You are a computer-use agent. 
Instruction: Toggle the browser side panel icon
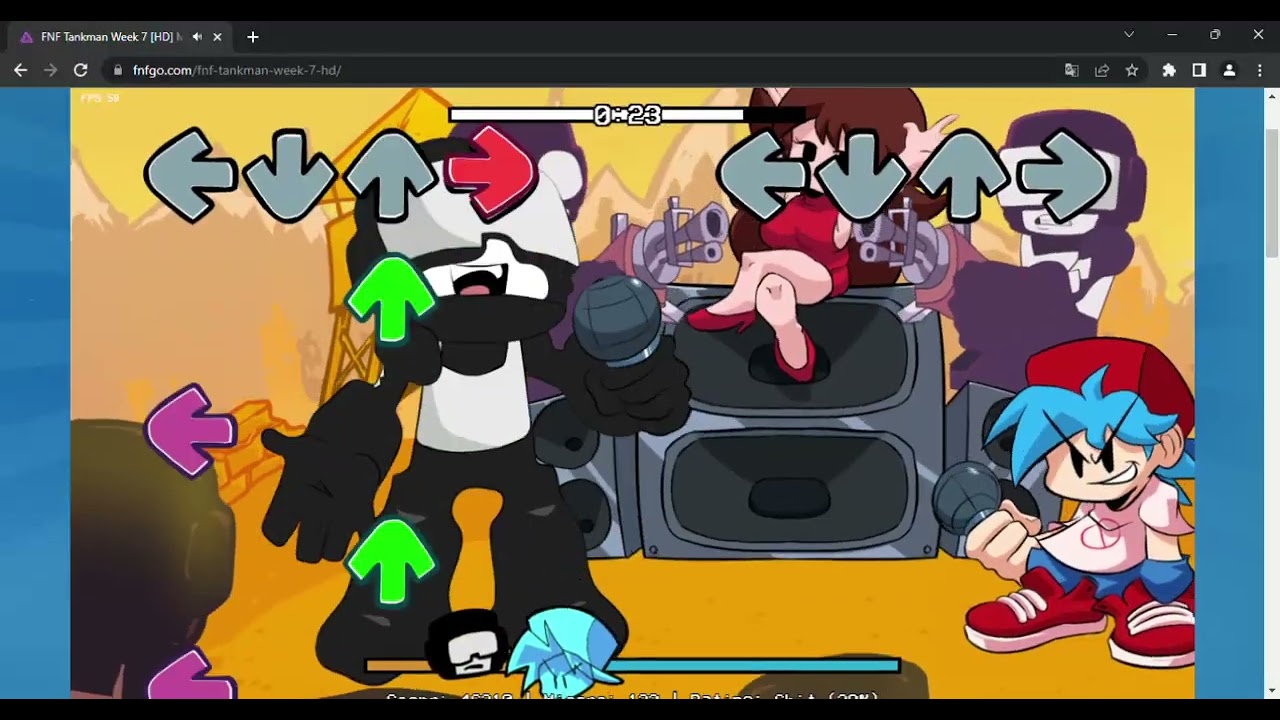click(x=1199, y=70)
